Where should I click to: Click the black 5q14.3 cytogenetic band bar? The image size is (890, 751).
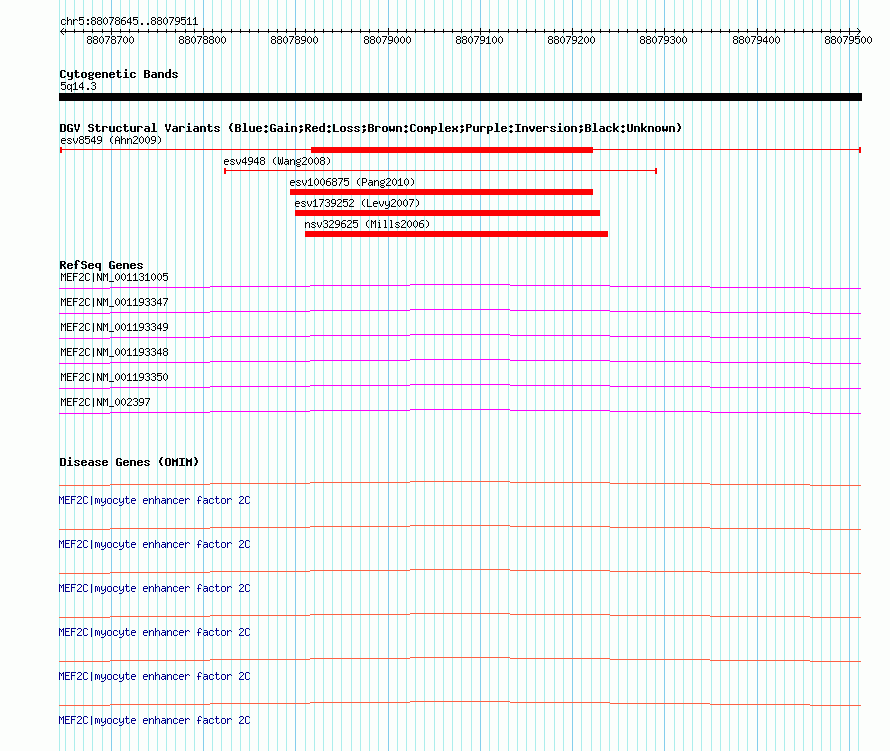tap(460, 97)
